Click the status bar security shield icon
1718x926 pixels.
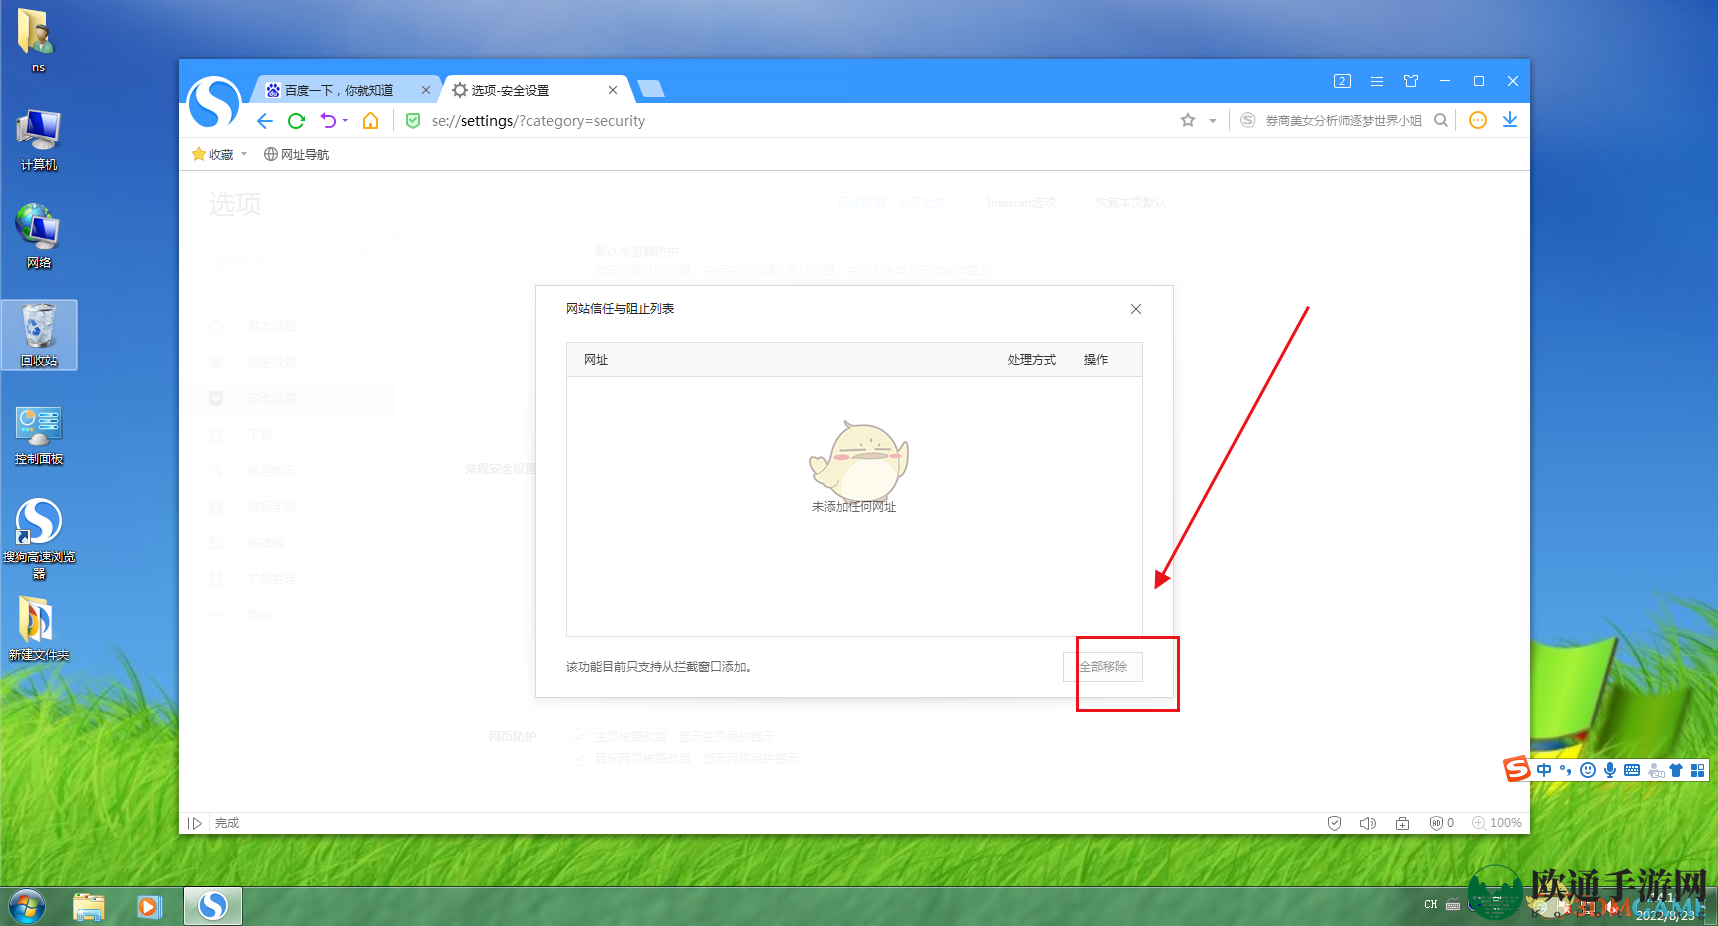[1334, 823]
